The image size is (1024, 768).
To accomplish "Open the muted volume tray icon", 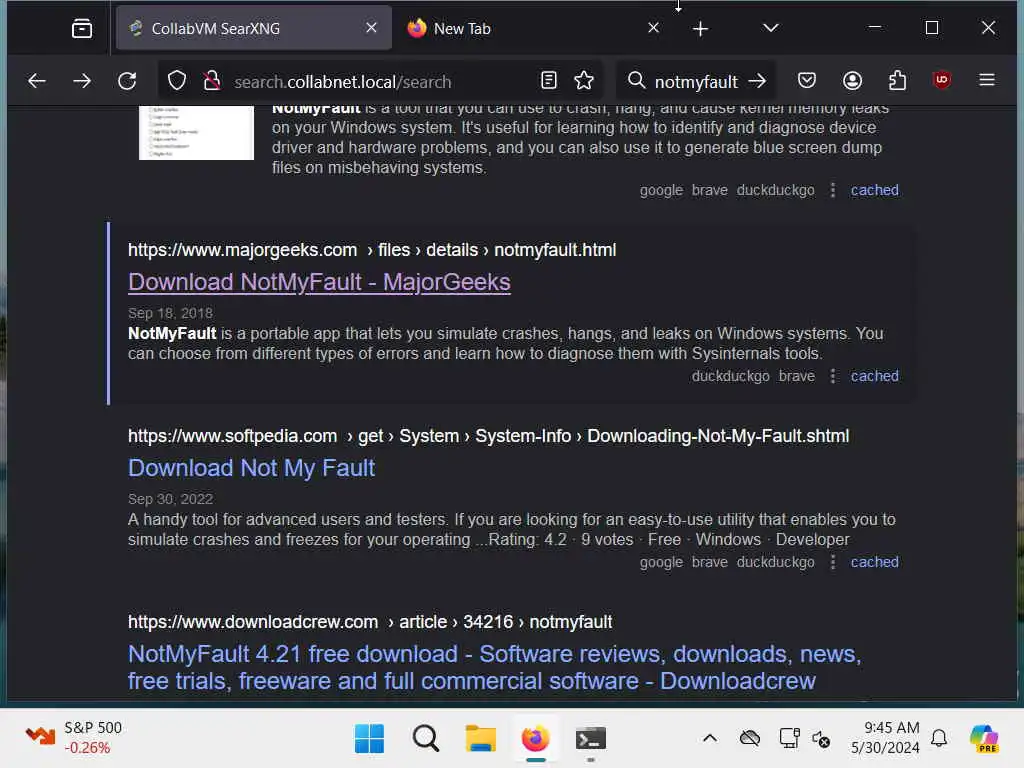I will tap(821, 739).
